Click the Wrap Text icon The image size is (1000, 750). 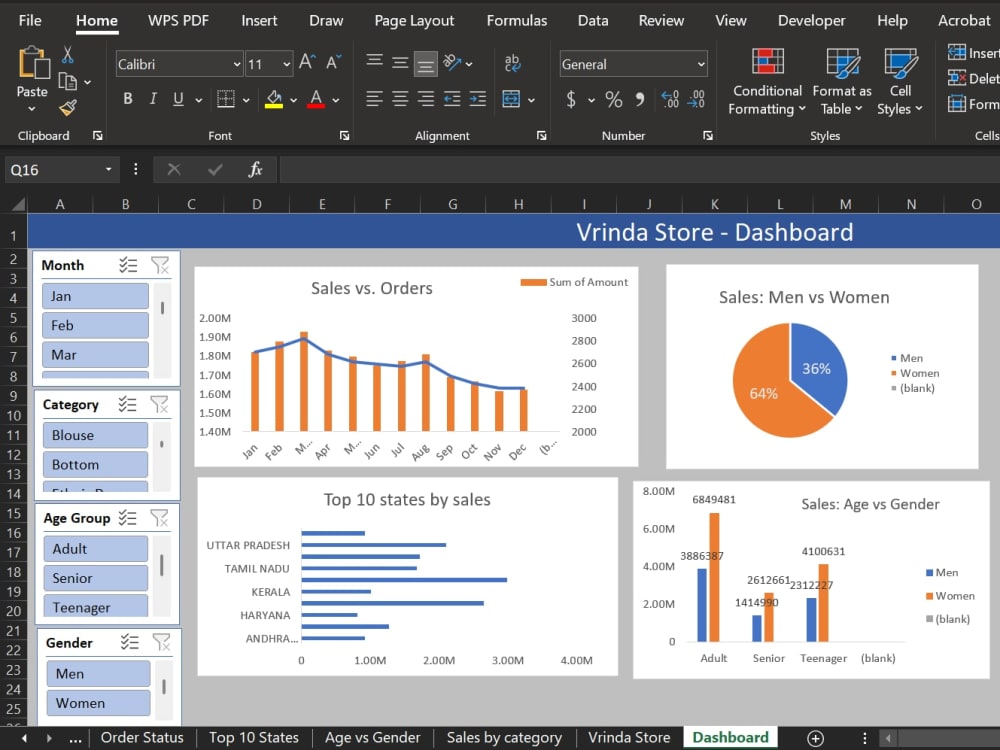coord(512,63)
